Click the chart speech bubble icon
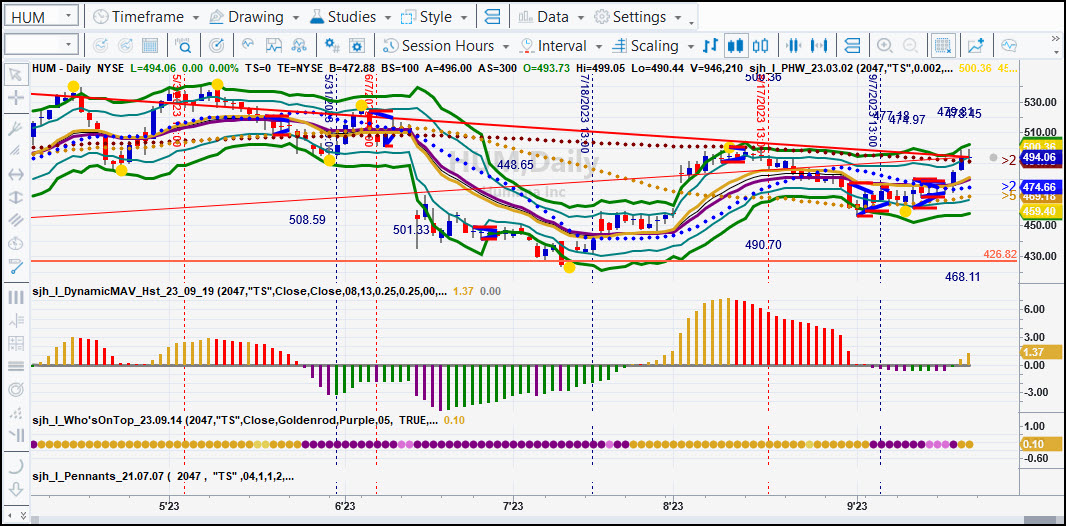The height and width of the screenshot is (526, 1066). coord(1008,46)
